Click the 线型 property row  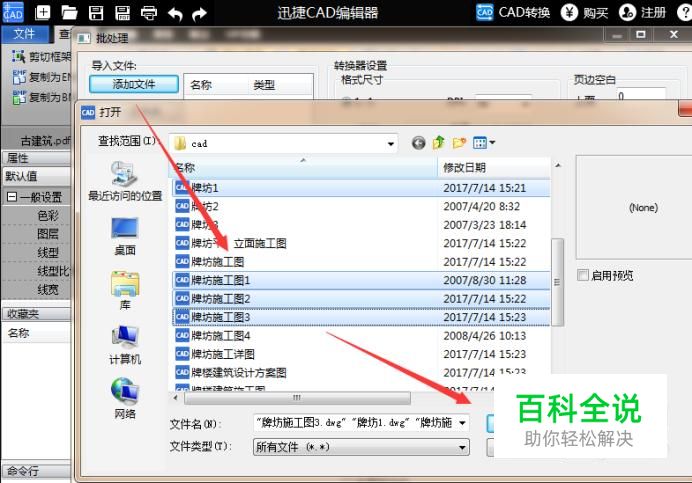36,253
